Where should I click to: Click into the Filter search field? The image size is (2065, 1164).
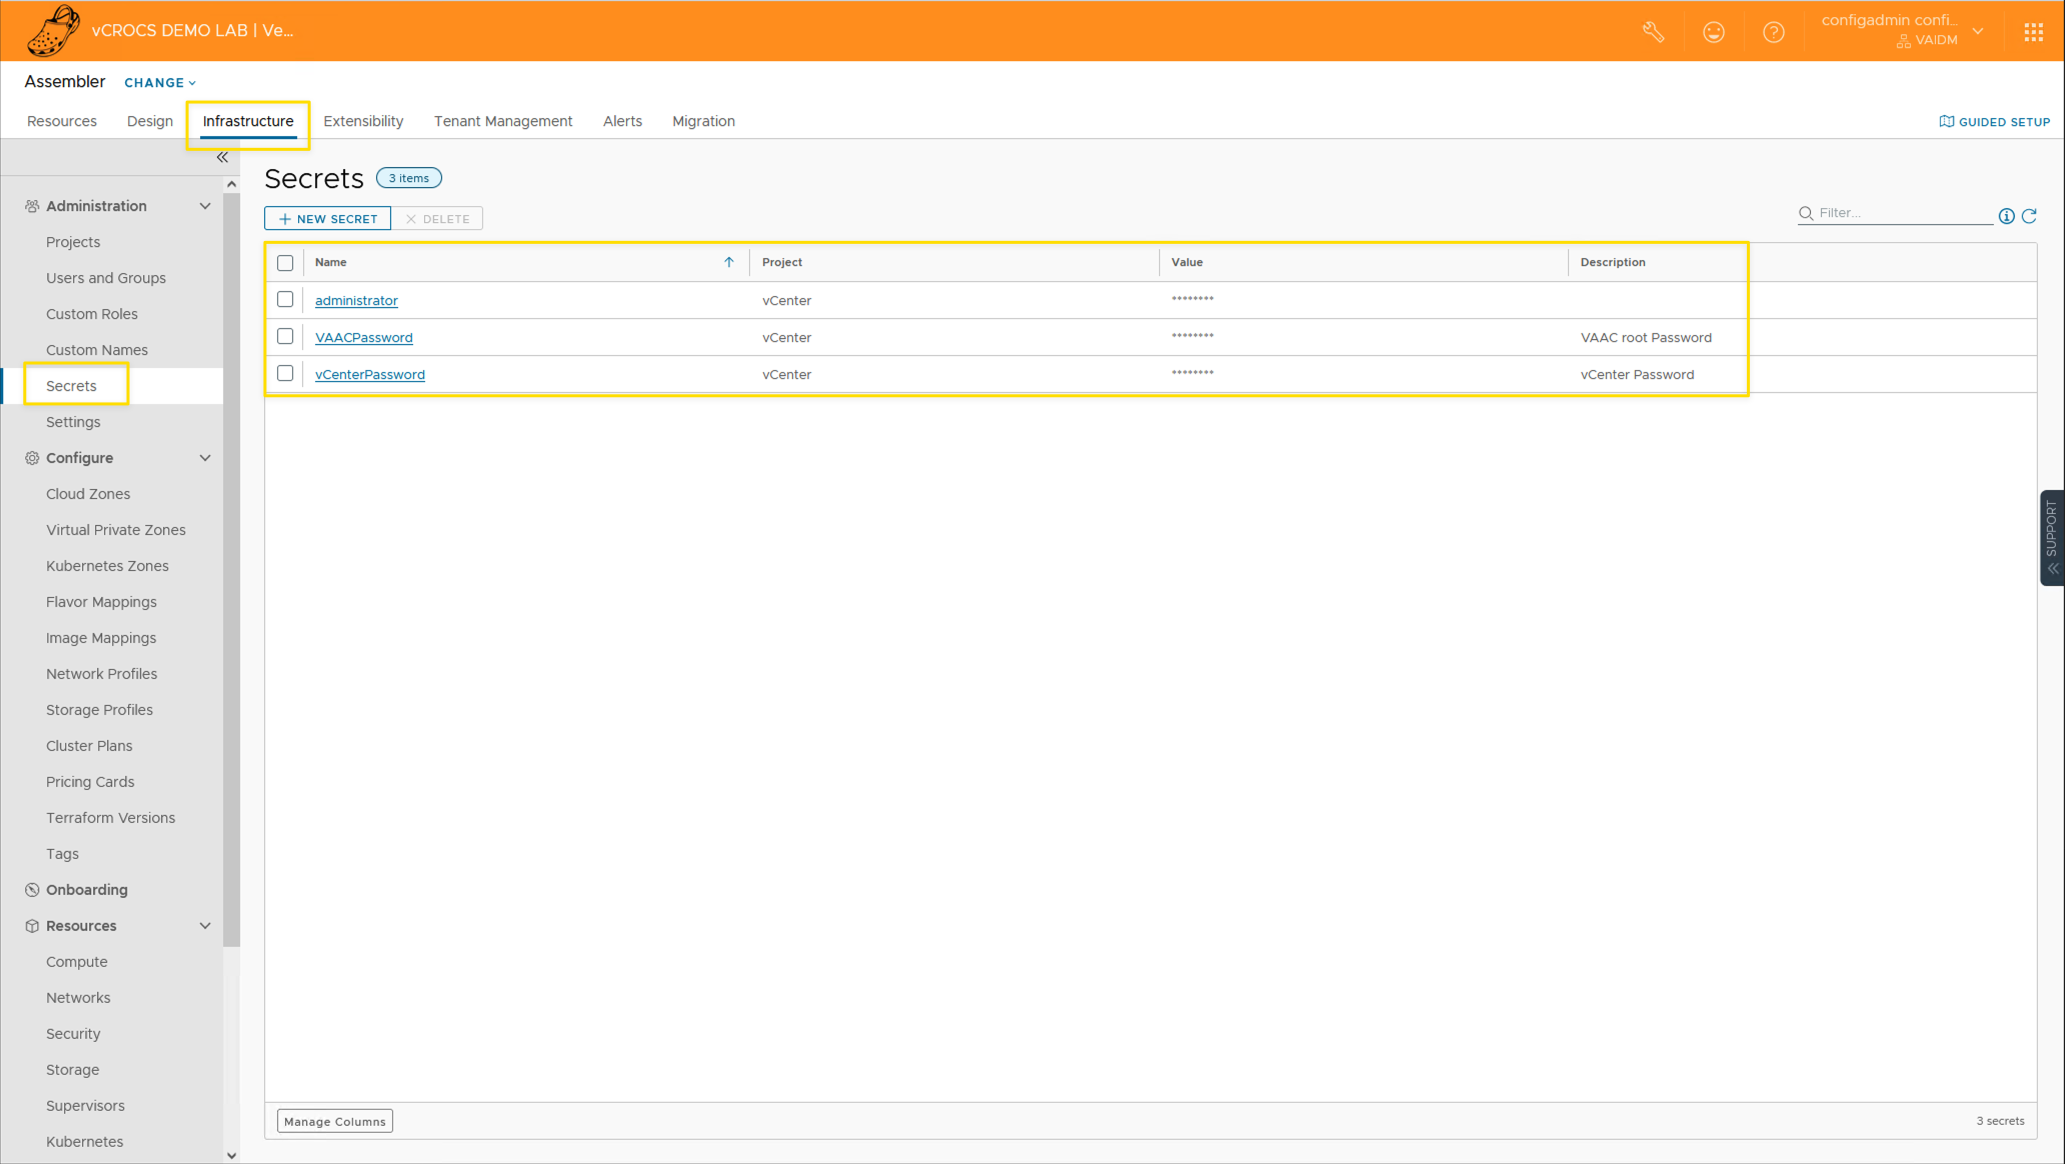(1900, 213)
